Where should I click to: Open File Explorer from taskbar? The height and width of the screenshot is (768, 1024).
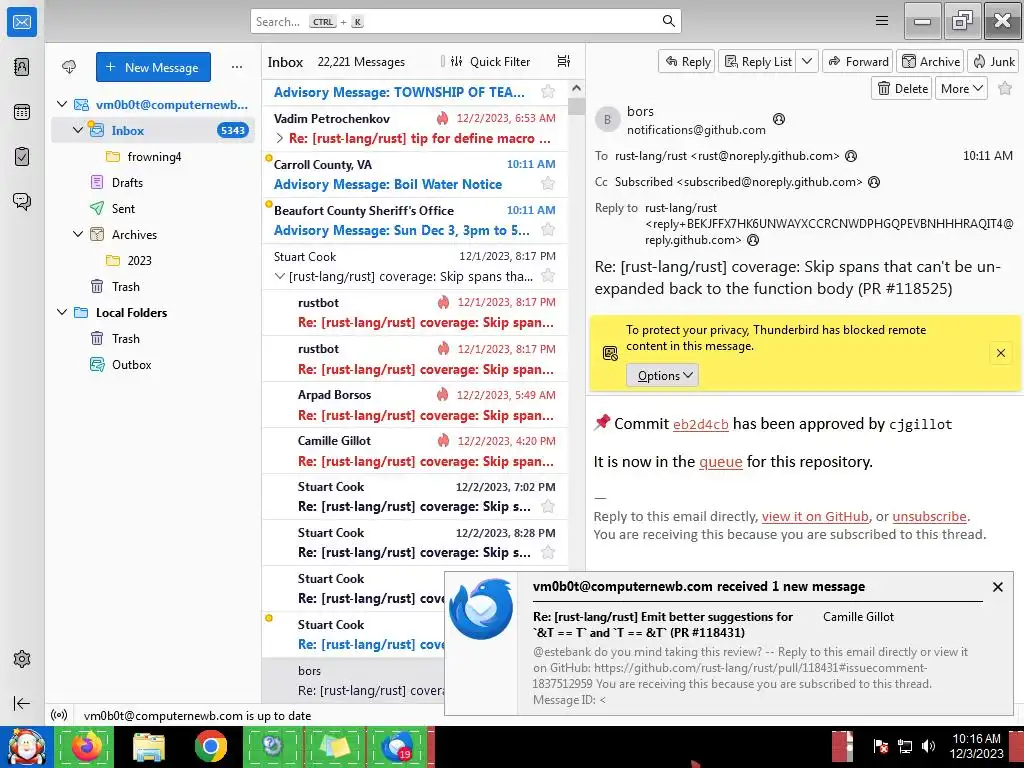tap(149, 746)
